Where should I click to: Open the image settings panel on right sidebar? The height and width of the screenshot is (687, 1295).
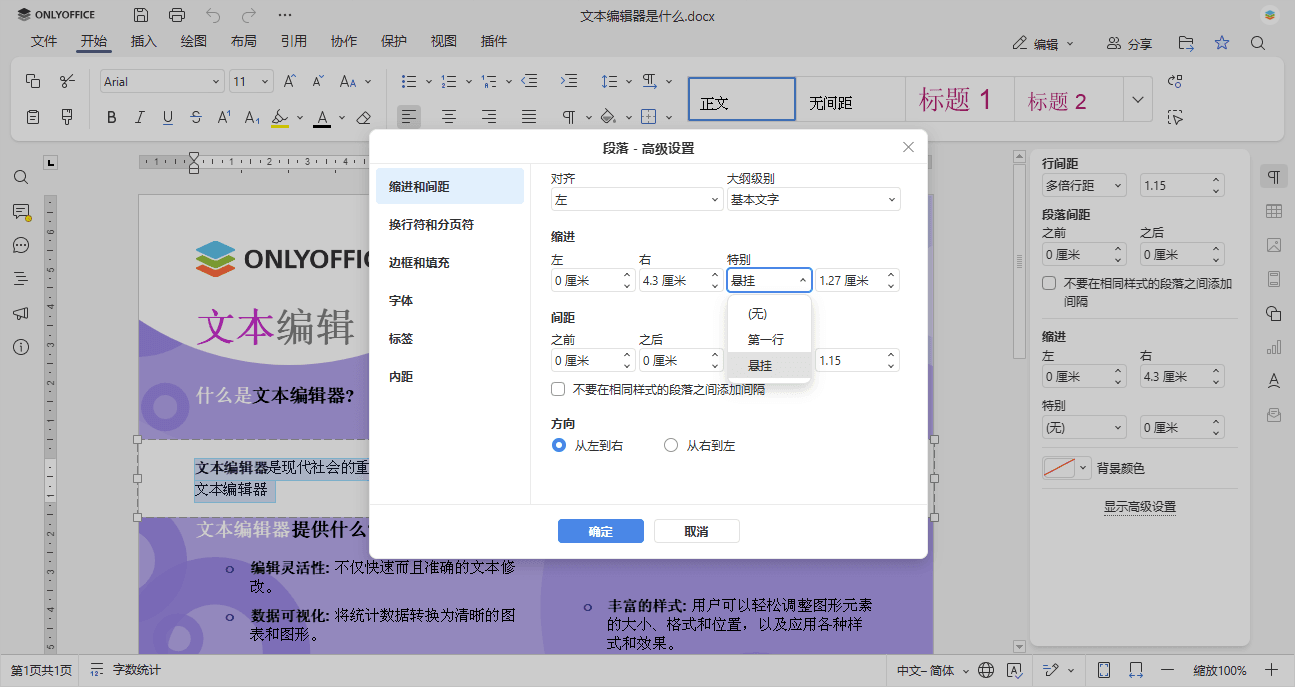click(x=1274, y=245)
